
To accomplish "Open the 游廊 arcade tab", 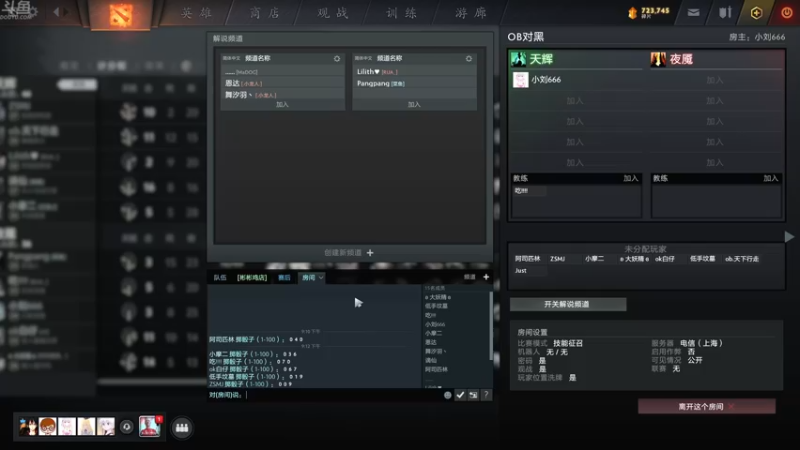I will (x=471, y=13).
